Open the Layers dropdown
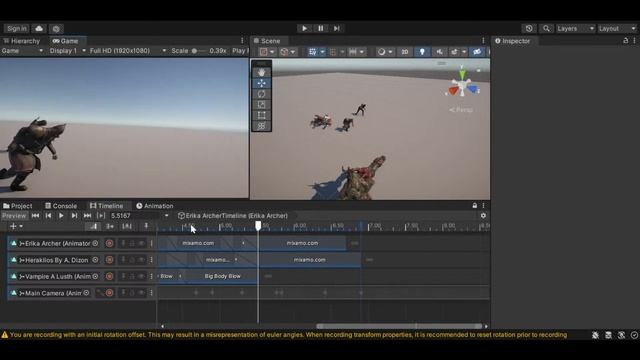640x360 pixels. tap(575, 29)
